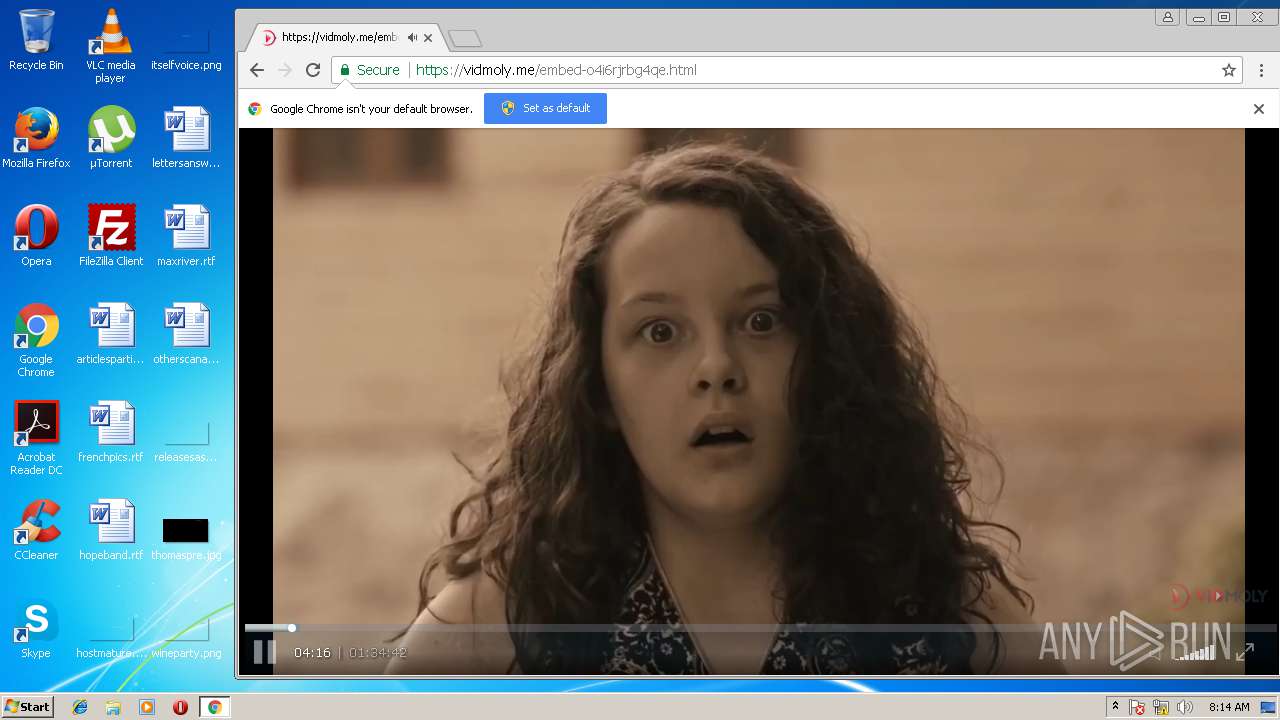Select the wineparty.png file
1280x720 pixels.
[186, 638]
